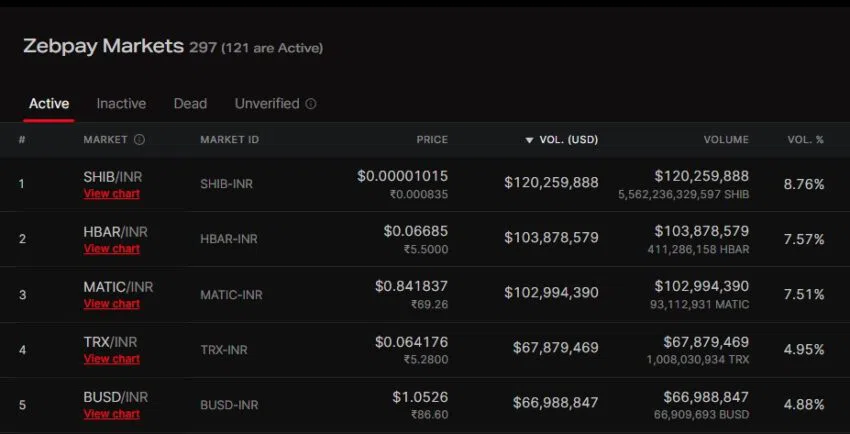View chart for HBAR/INR

point(112,248)
